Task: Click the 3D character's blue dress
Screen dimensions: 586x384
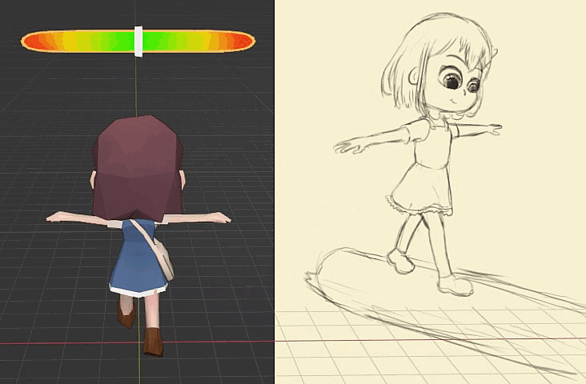Action: click(x=136, y=258)
